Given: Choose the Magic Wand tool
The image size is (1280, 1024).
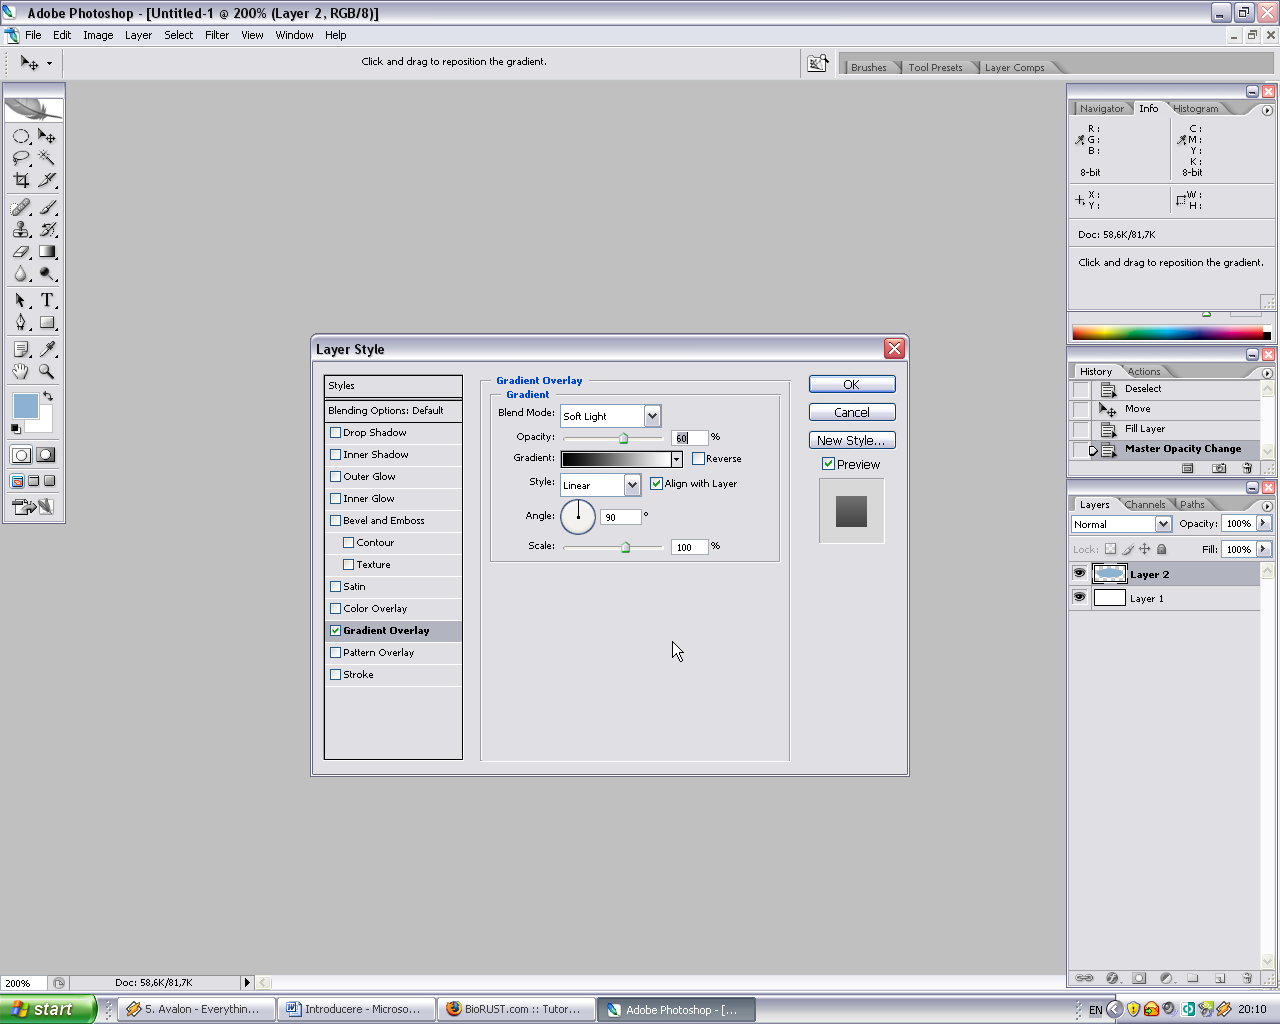Looking at the screenshot, I should click(47, 158).
